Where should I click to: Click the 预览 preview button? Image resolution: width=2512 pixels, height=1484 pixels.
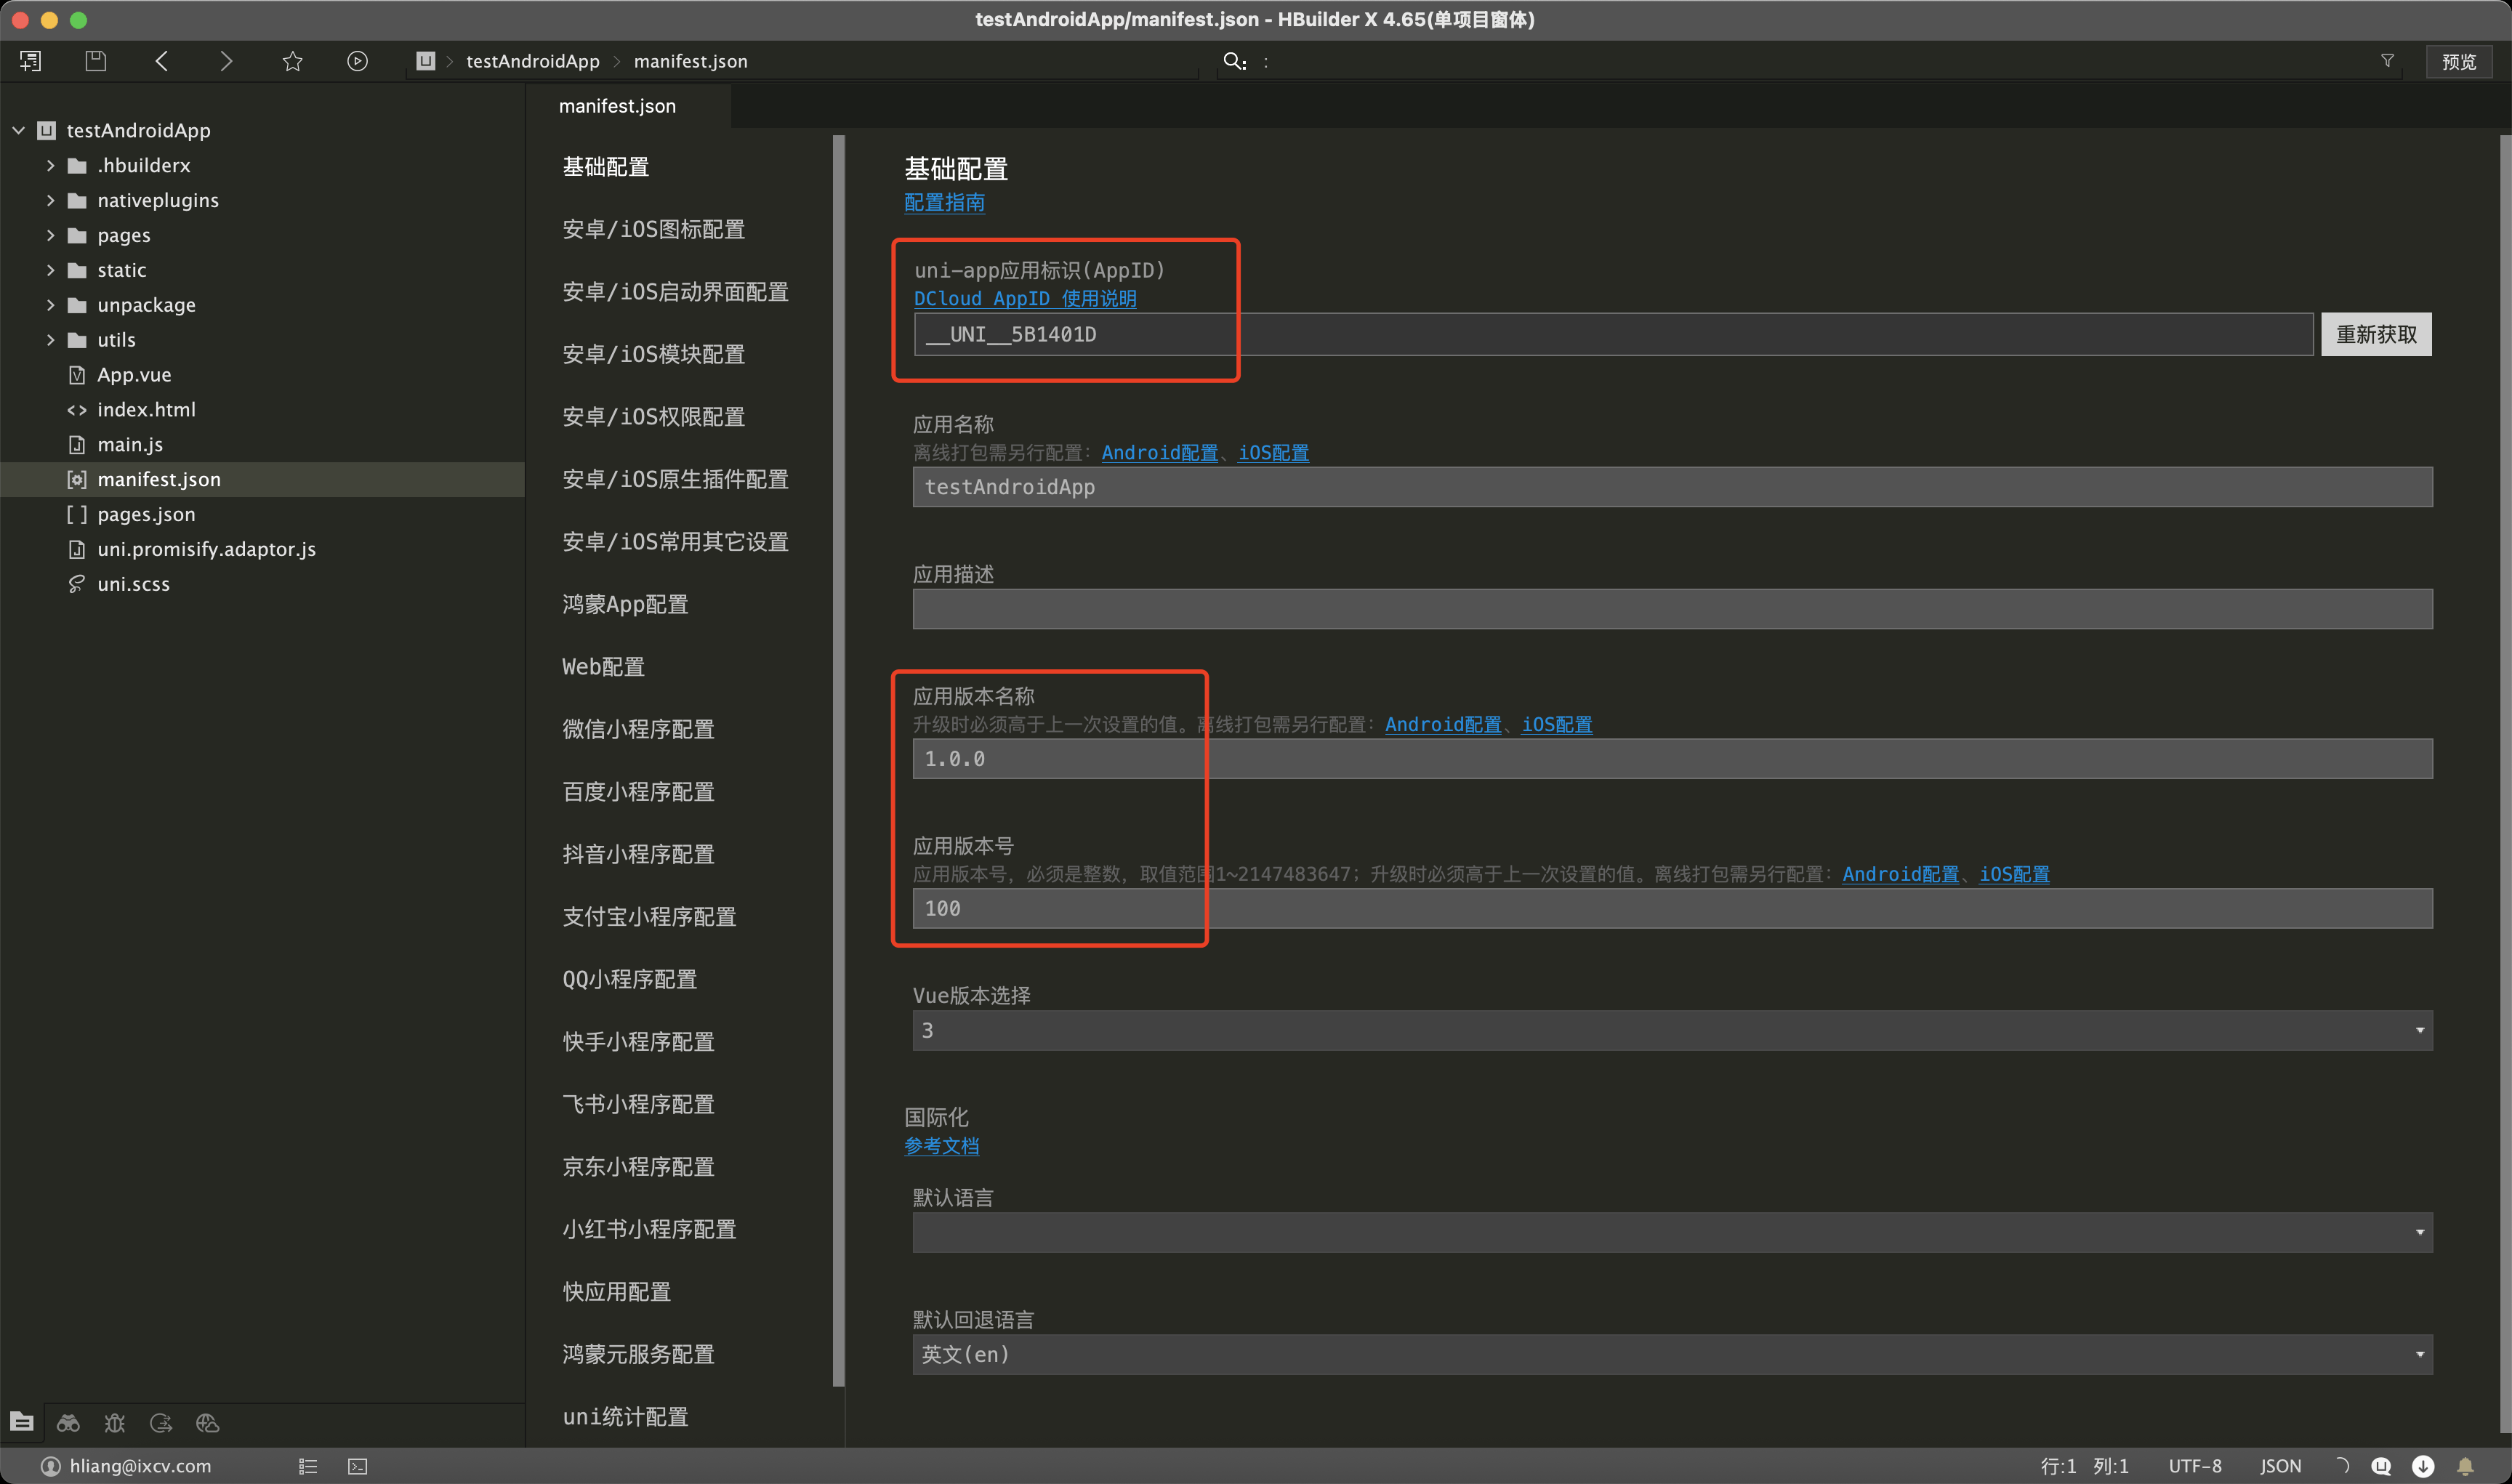(x=2458, y=61)
